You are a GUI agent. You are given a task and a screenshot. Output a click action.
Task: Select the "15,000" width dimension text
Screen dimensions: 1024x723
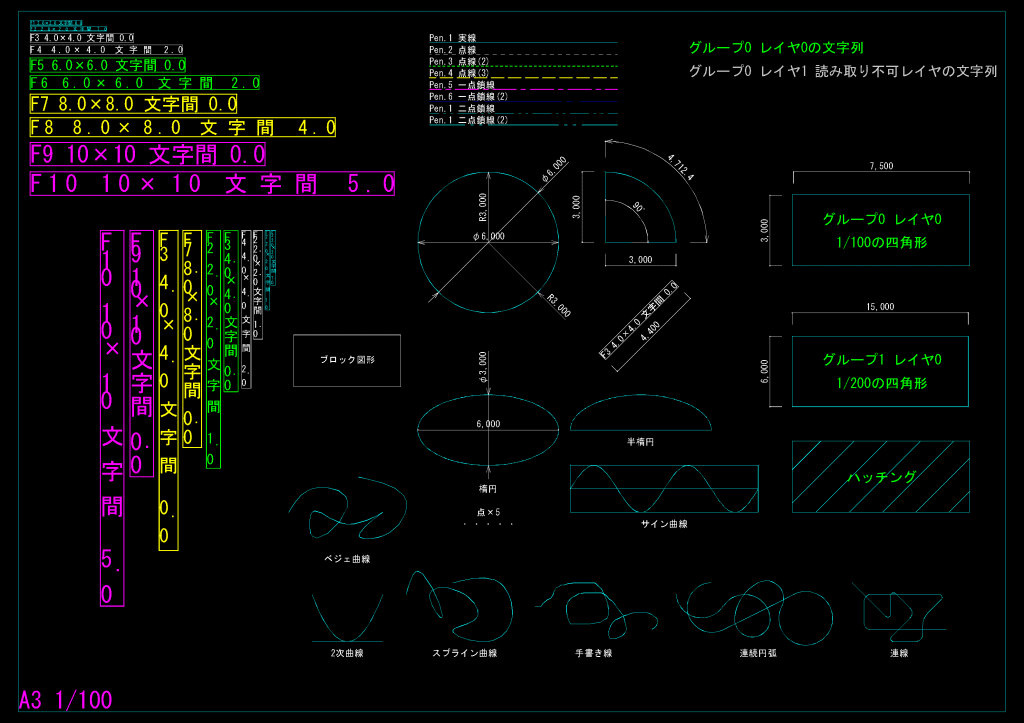point(880,307)
